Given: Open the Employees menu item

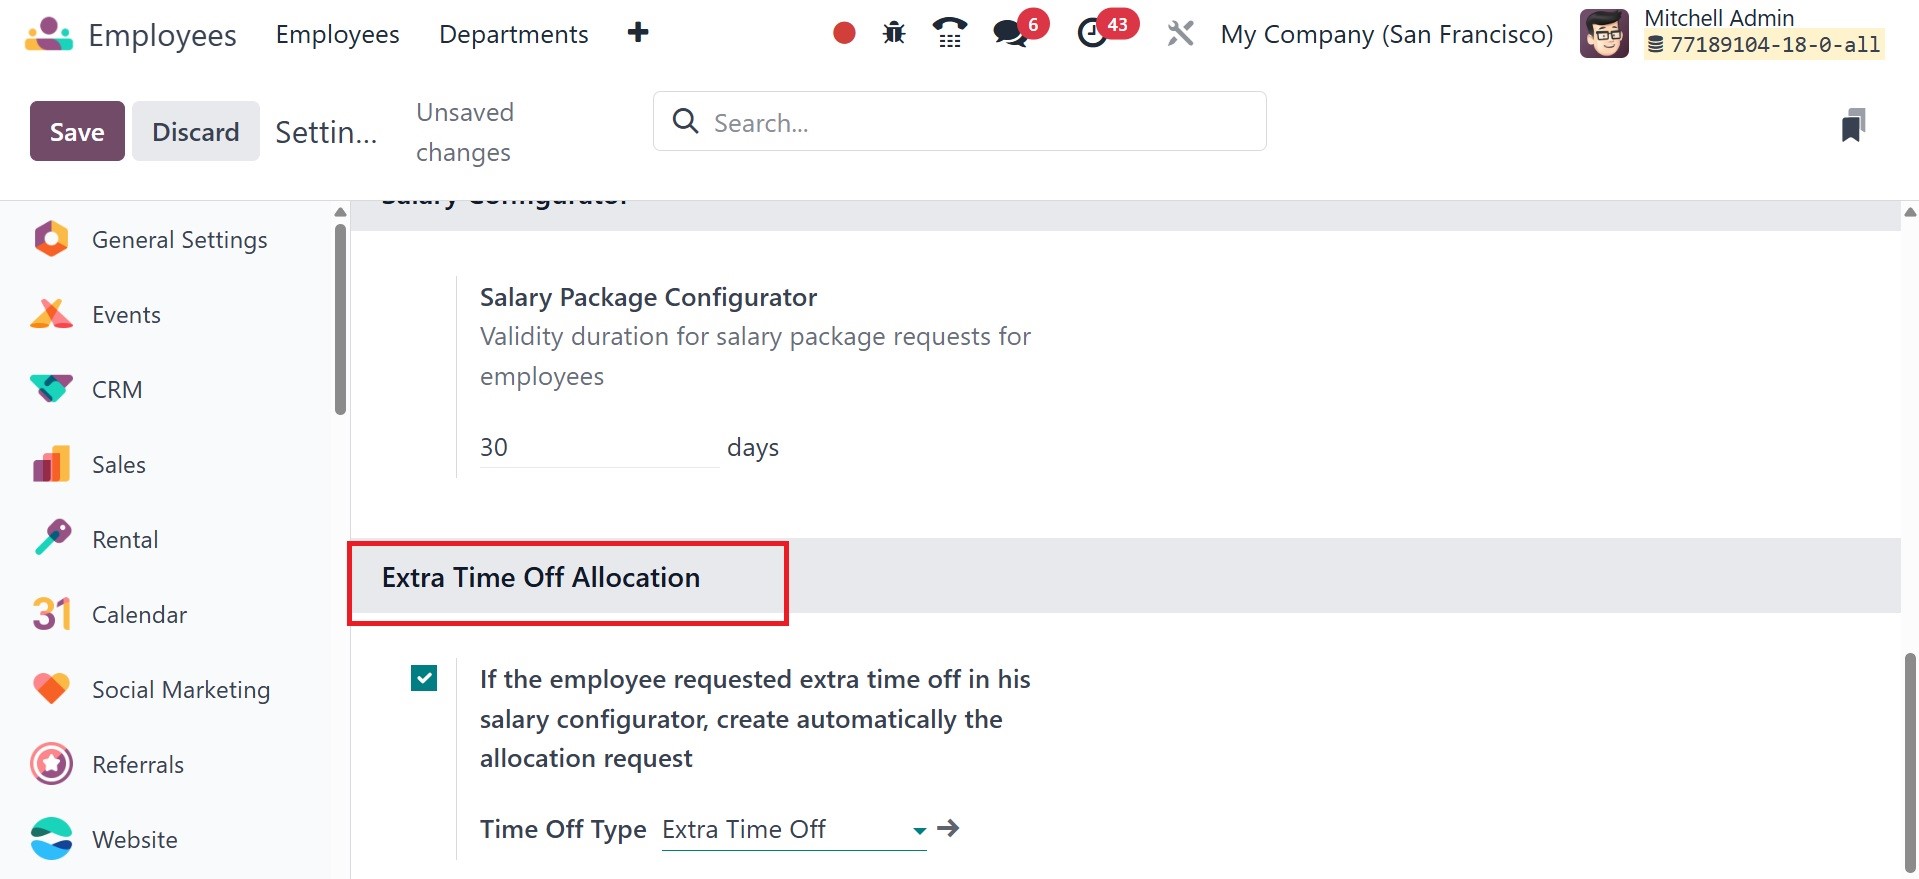Looking at the screenshot, I should 337,34.
